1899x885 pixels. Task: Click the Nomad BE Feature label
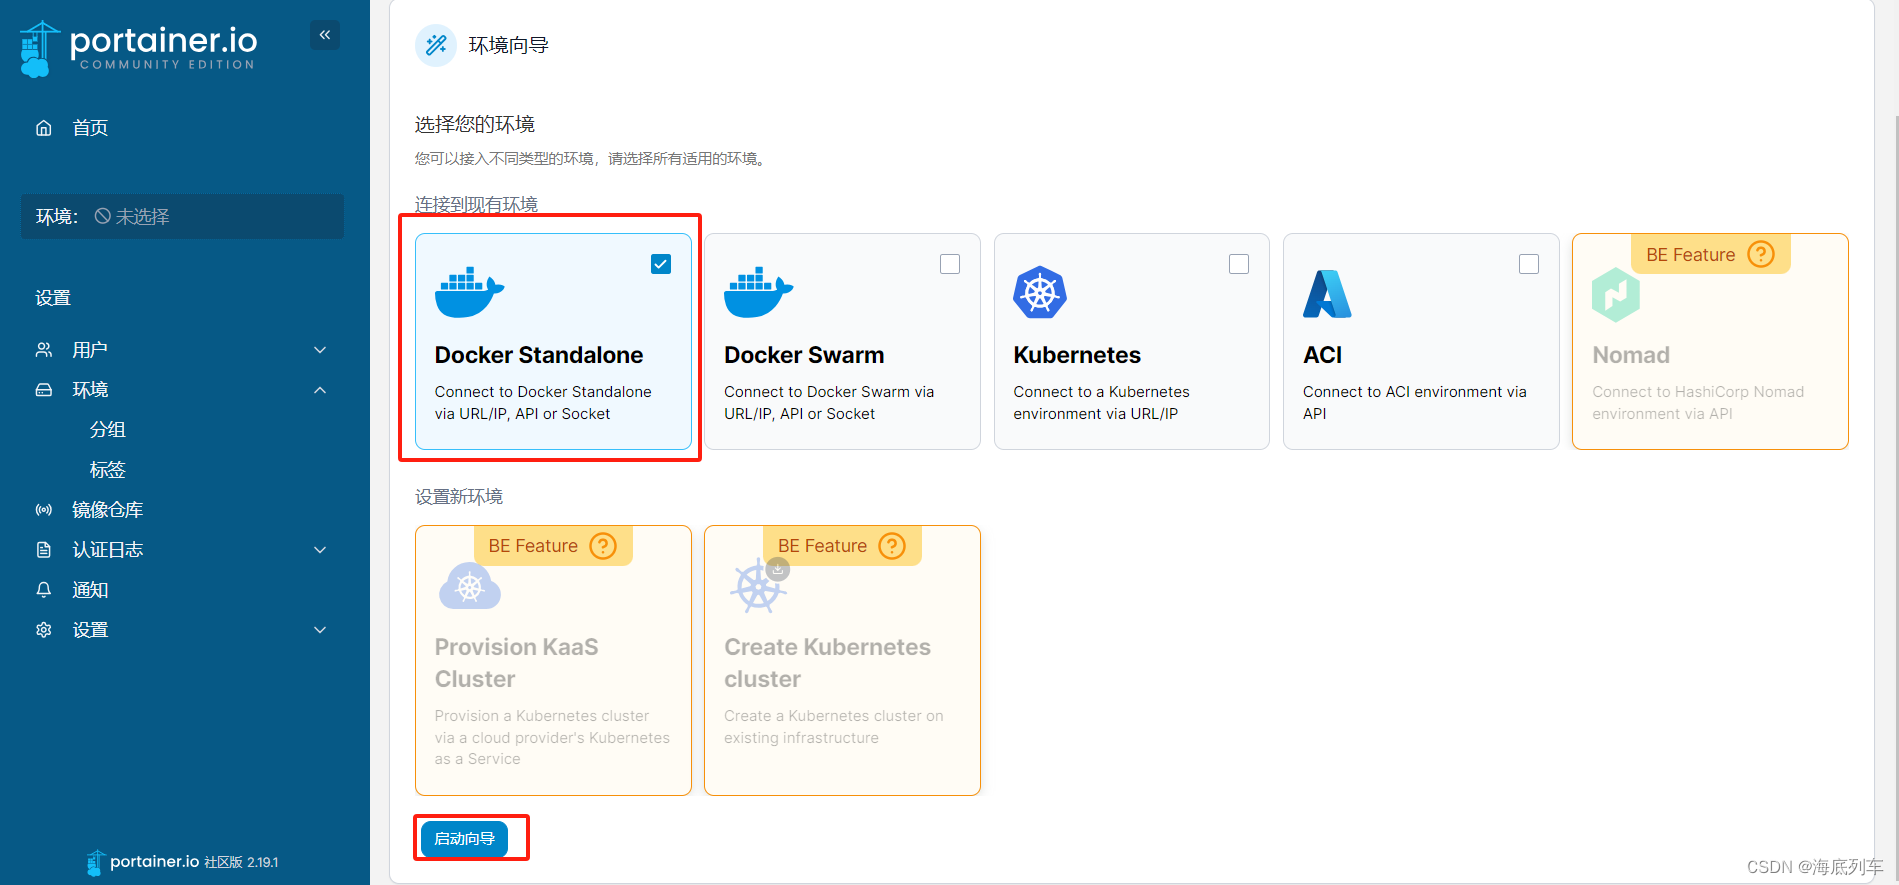(x=1690, y=255)
